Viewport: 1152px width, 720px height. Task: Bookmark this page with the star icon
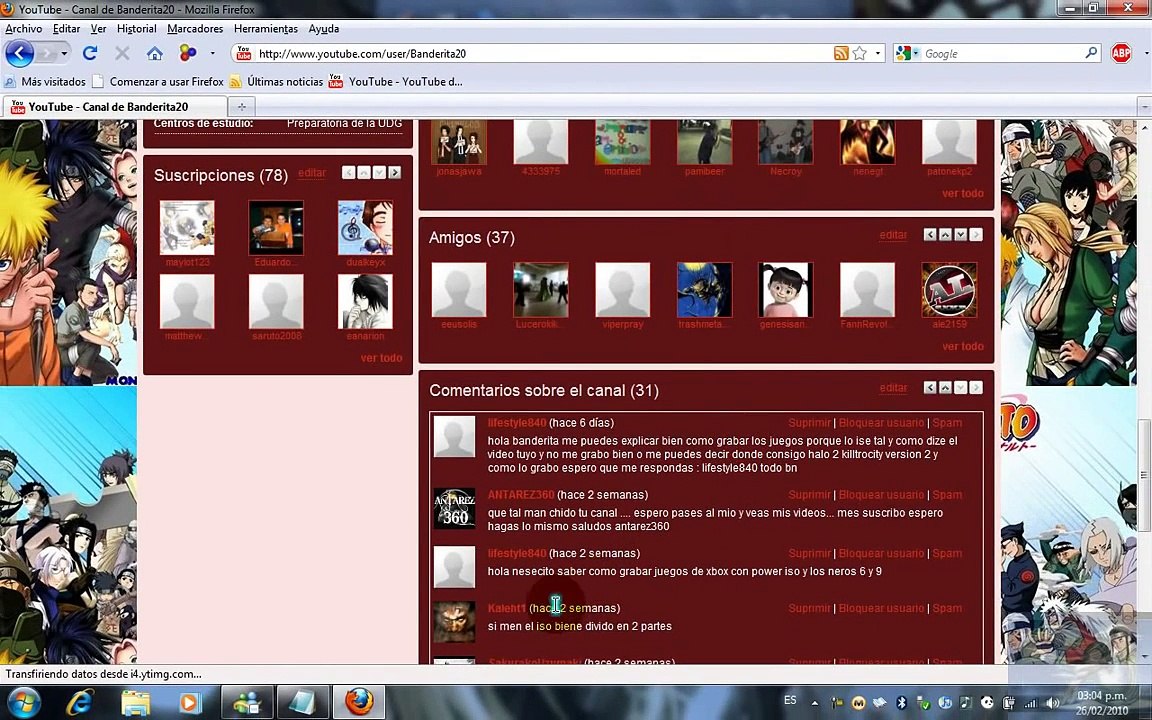860,53
